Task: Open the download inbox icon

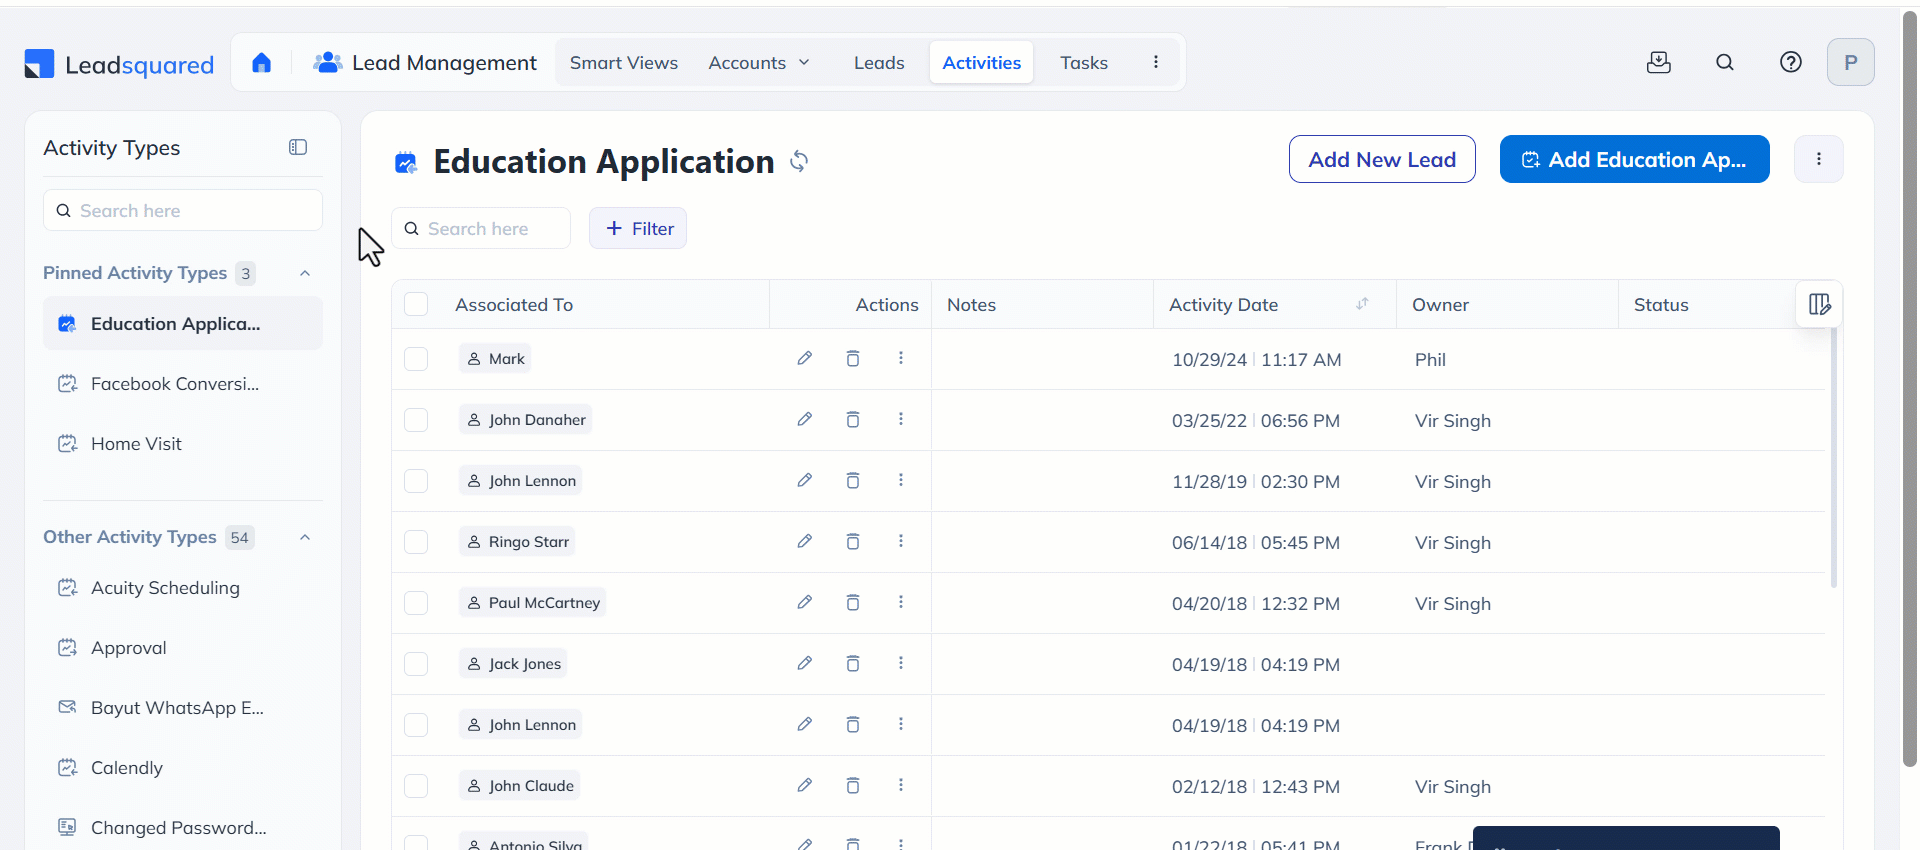Action: tap(1659, 62)
